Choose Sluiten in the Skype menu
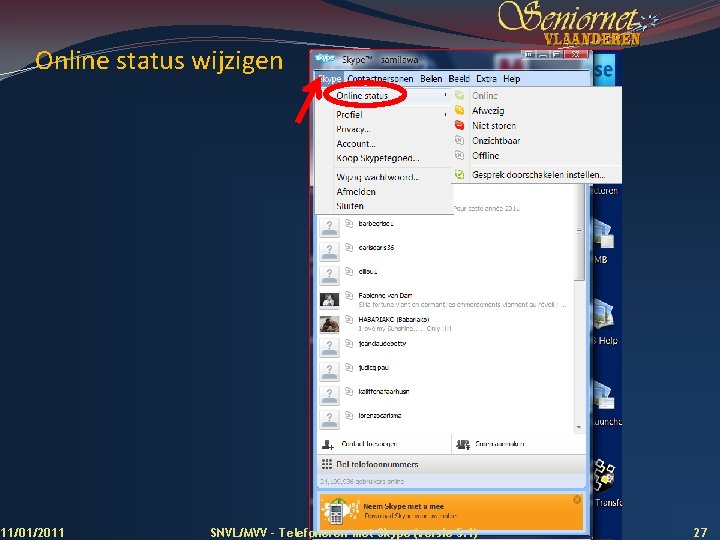The width and height of the screenshot is (720, 540). (350, 206)
